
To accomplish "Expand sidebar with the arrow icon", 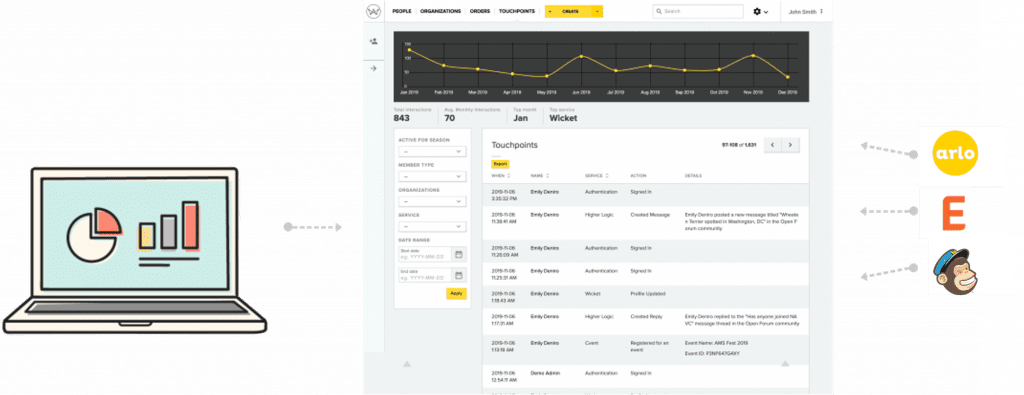I will (374, 68).
